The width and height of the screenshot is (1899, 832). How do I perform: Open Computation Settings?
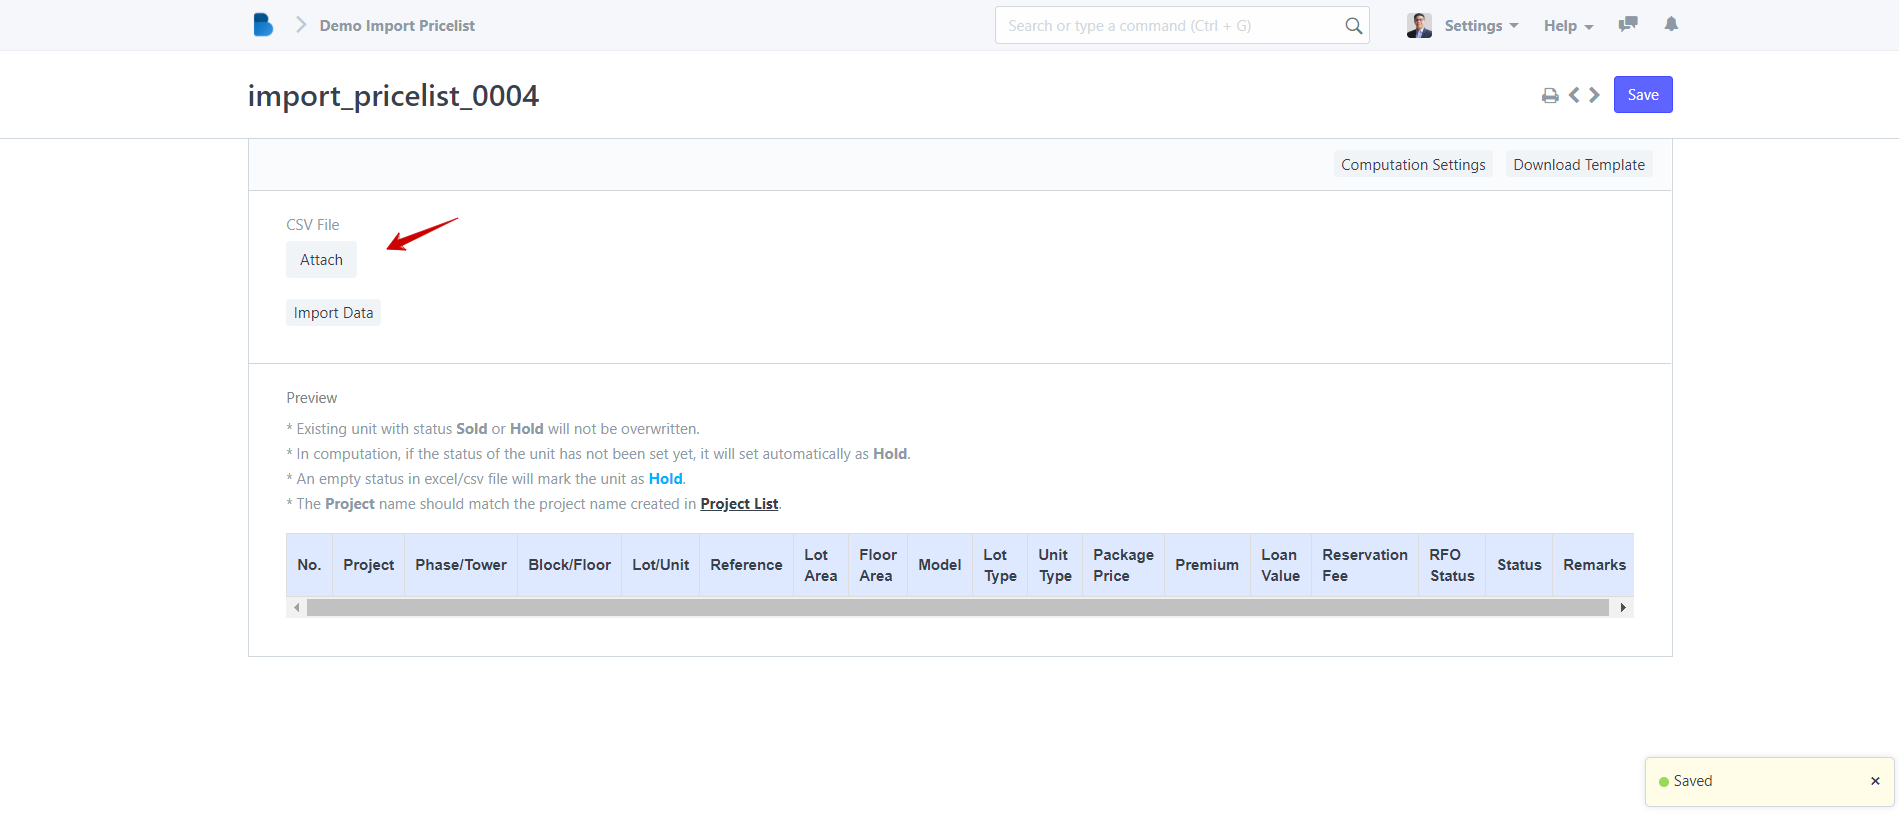1412,165
